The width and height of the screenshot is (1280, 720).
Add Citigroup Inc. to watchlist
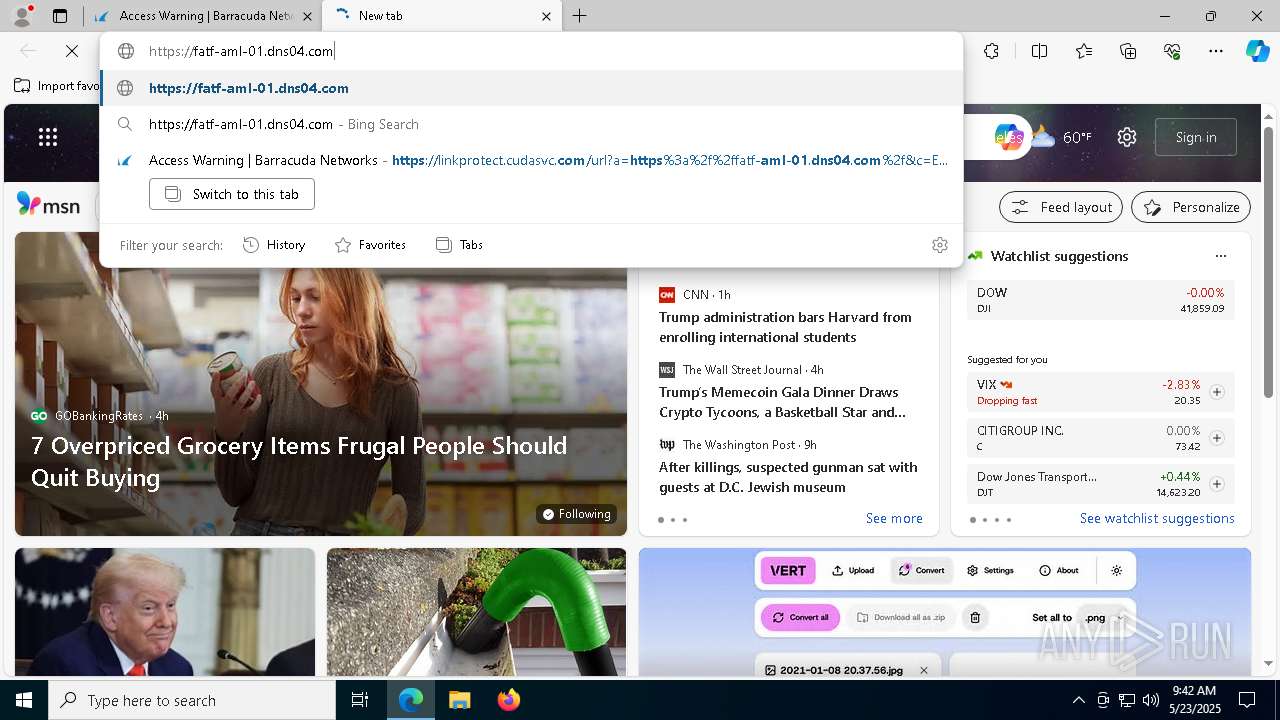pyautogui.click(x=1217, y=438)
